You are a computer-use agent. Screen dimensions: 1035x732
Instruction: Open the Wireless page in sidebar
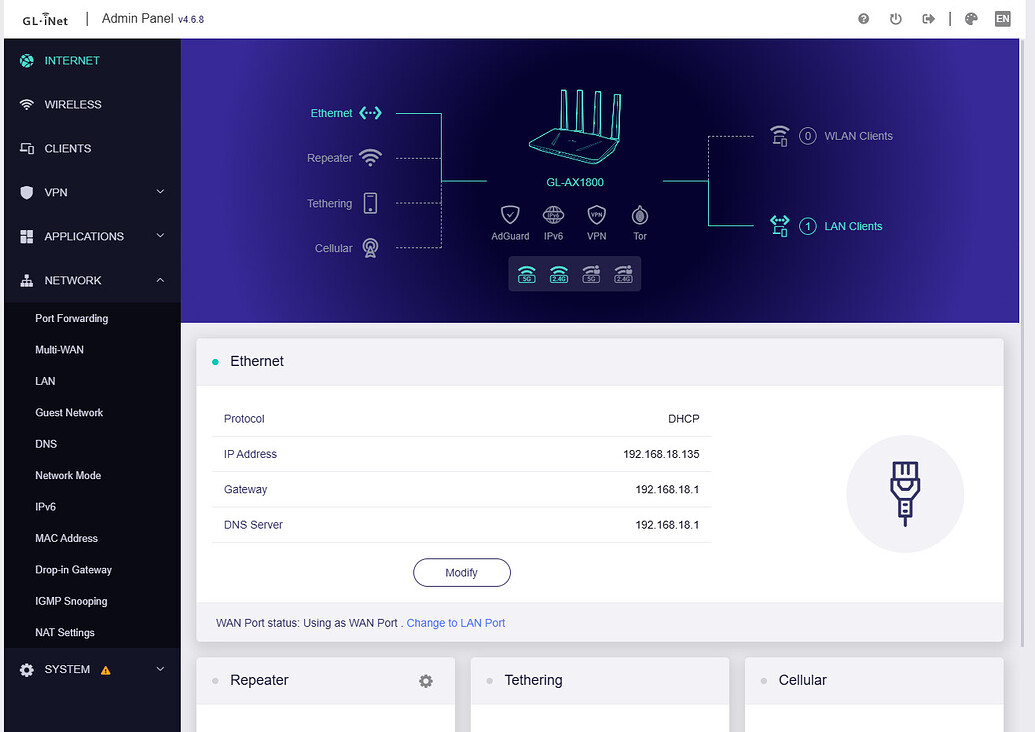point(92,104)
